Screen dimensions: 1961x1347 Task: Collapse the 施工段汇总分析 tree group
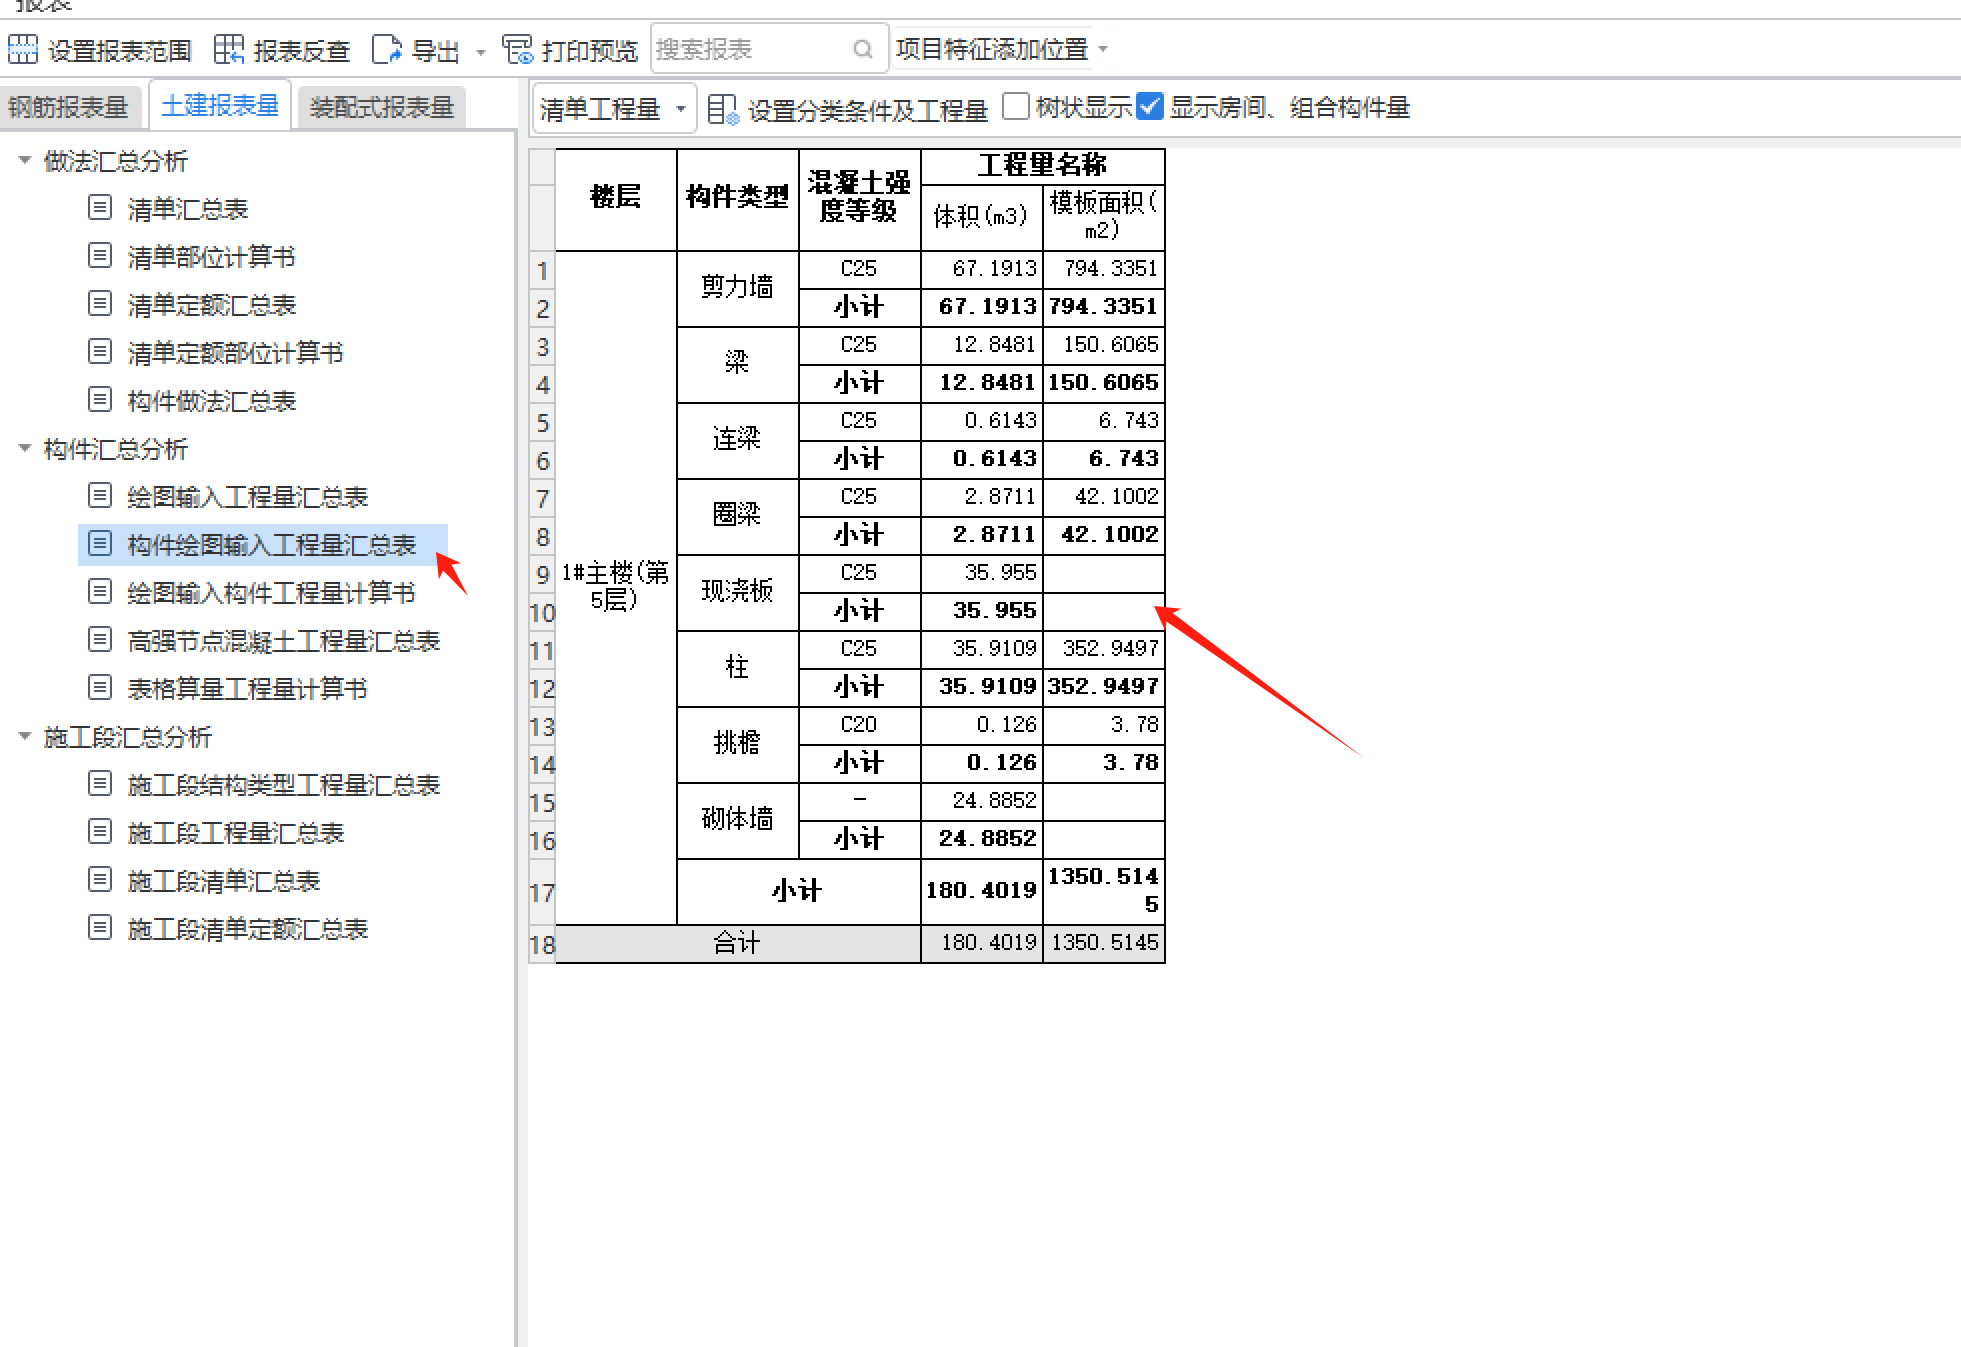tap(25, 736)
